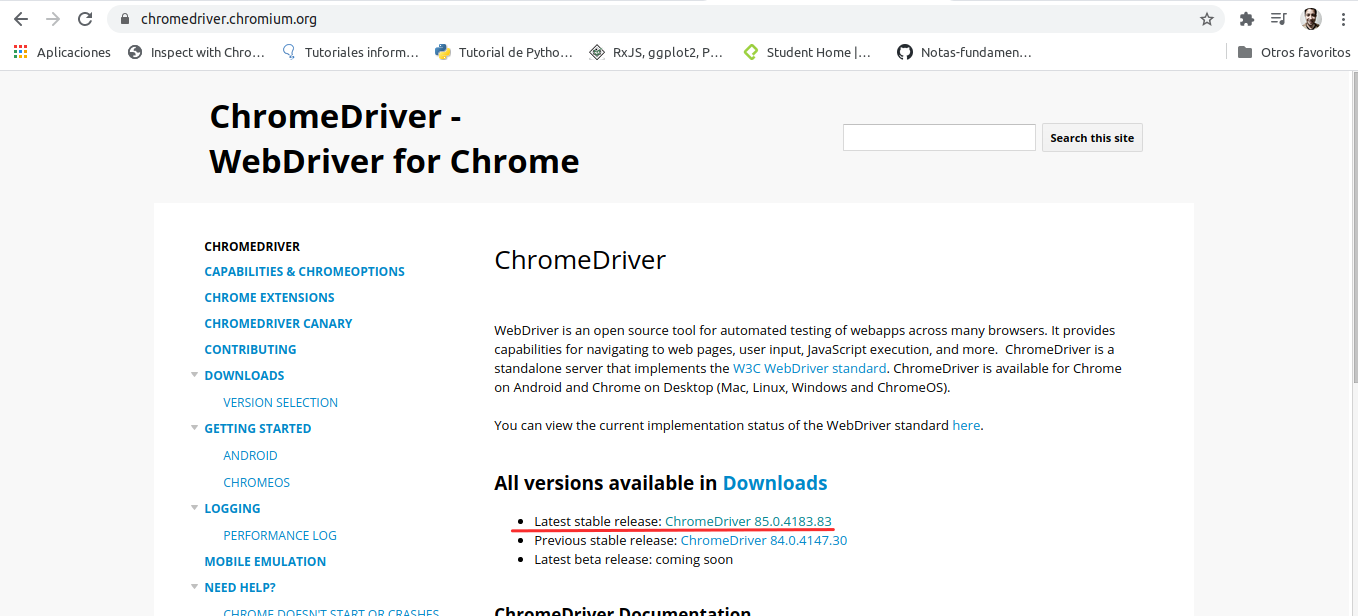
Task: Open the Chrome three-dot menu
Action: click(1342, 19)
